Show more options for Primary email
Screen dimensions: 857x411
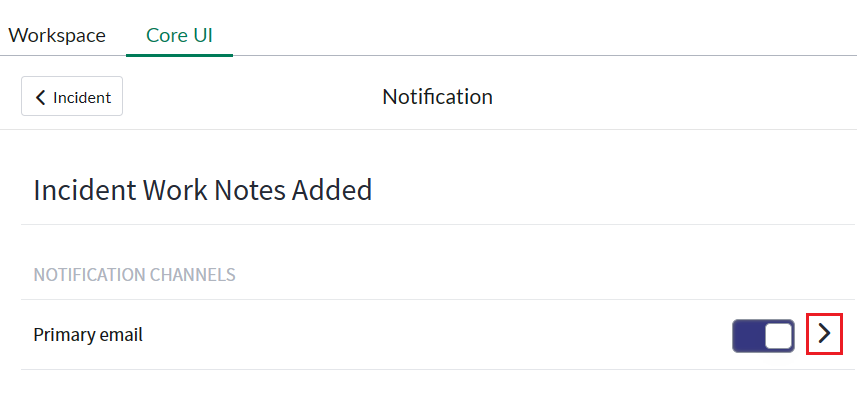coord(824,335)
